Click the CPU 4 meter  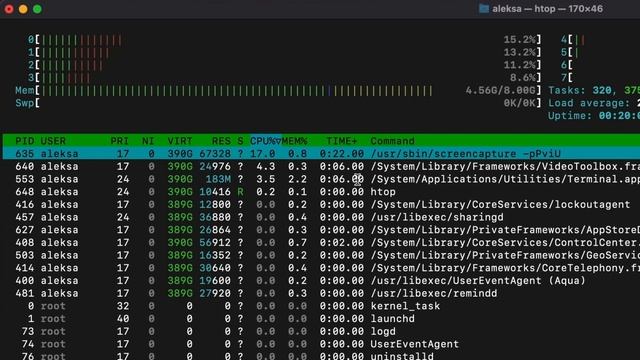click(x=600, y=40)
